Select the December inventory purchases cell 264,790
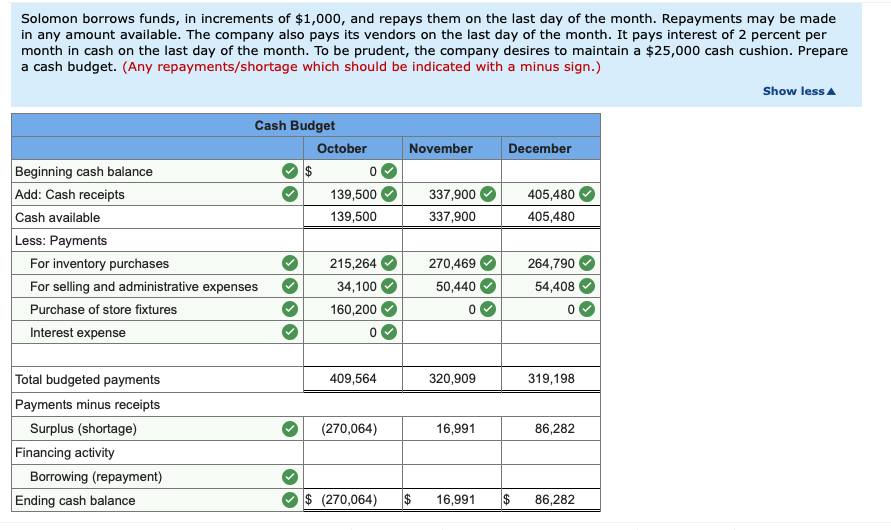 [x=551, y=263]
